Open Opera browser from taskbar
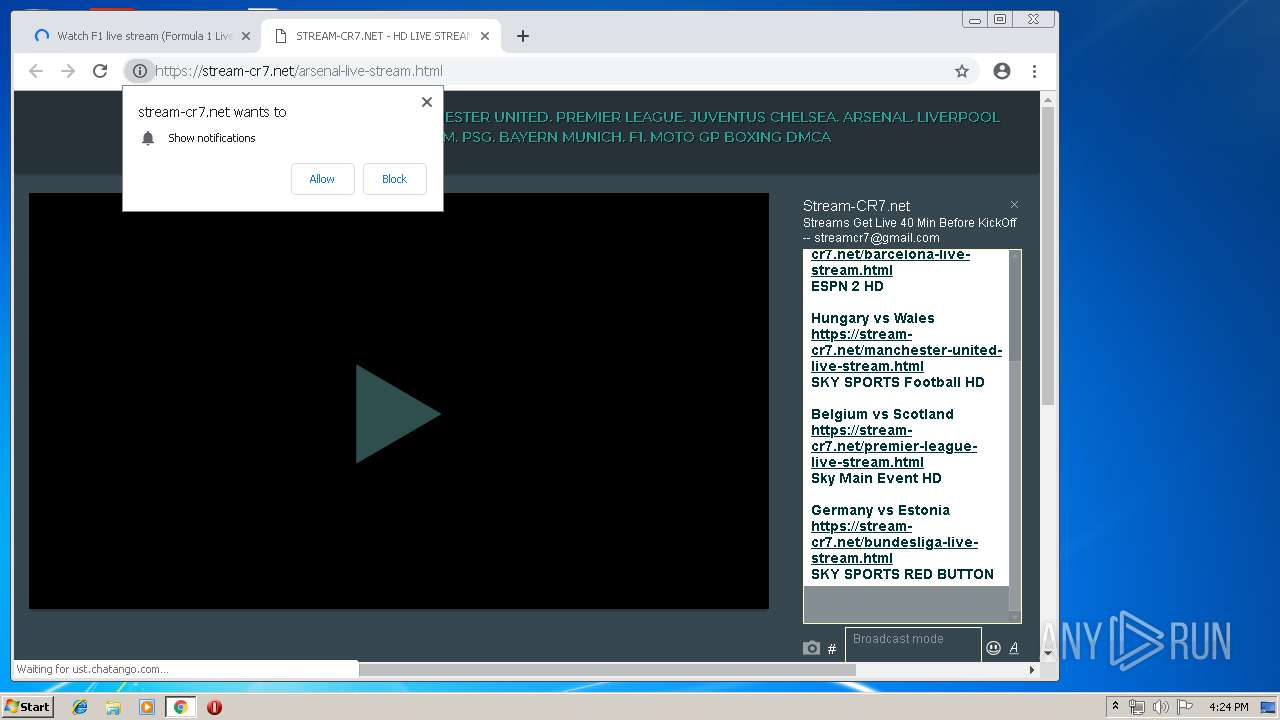The image size is (1280, 720). (x=214, y=707)
